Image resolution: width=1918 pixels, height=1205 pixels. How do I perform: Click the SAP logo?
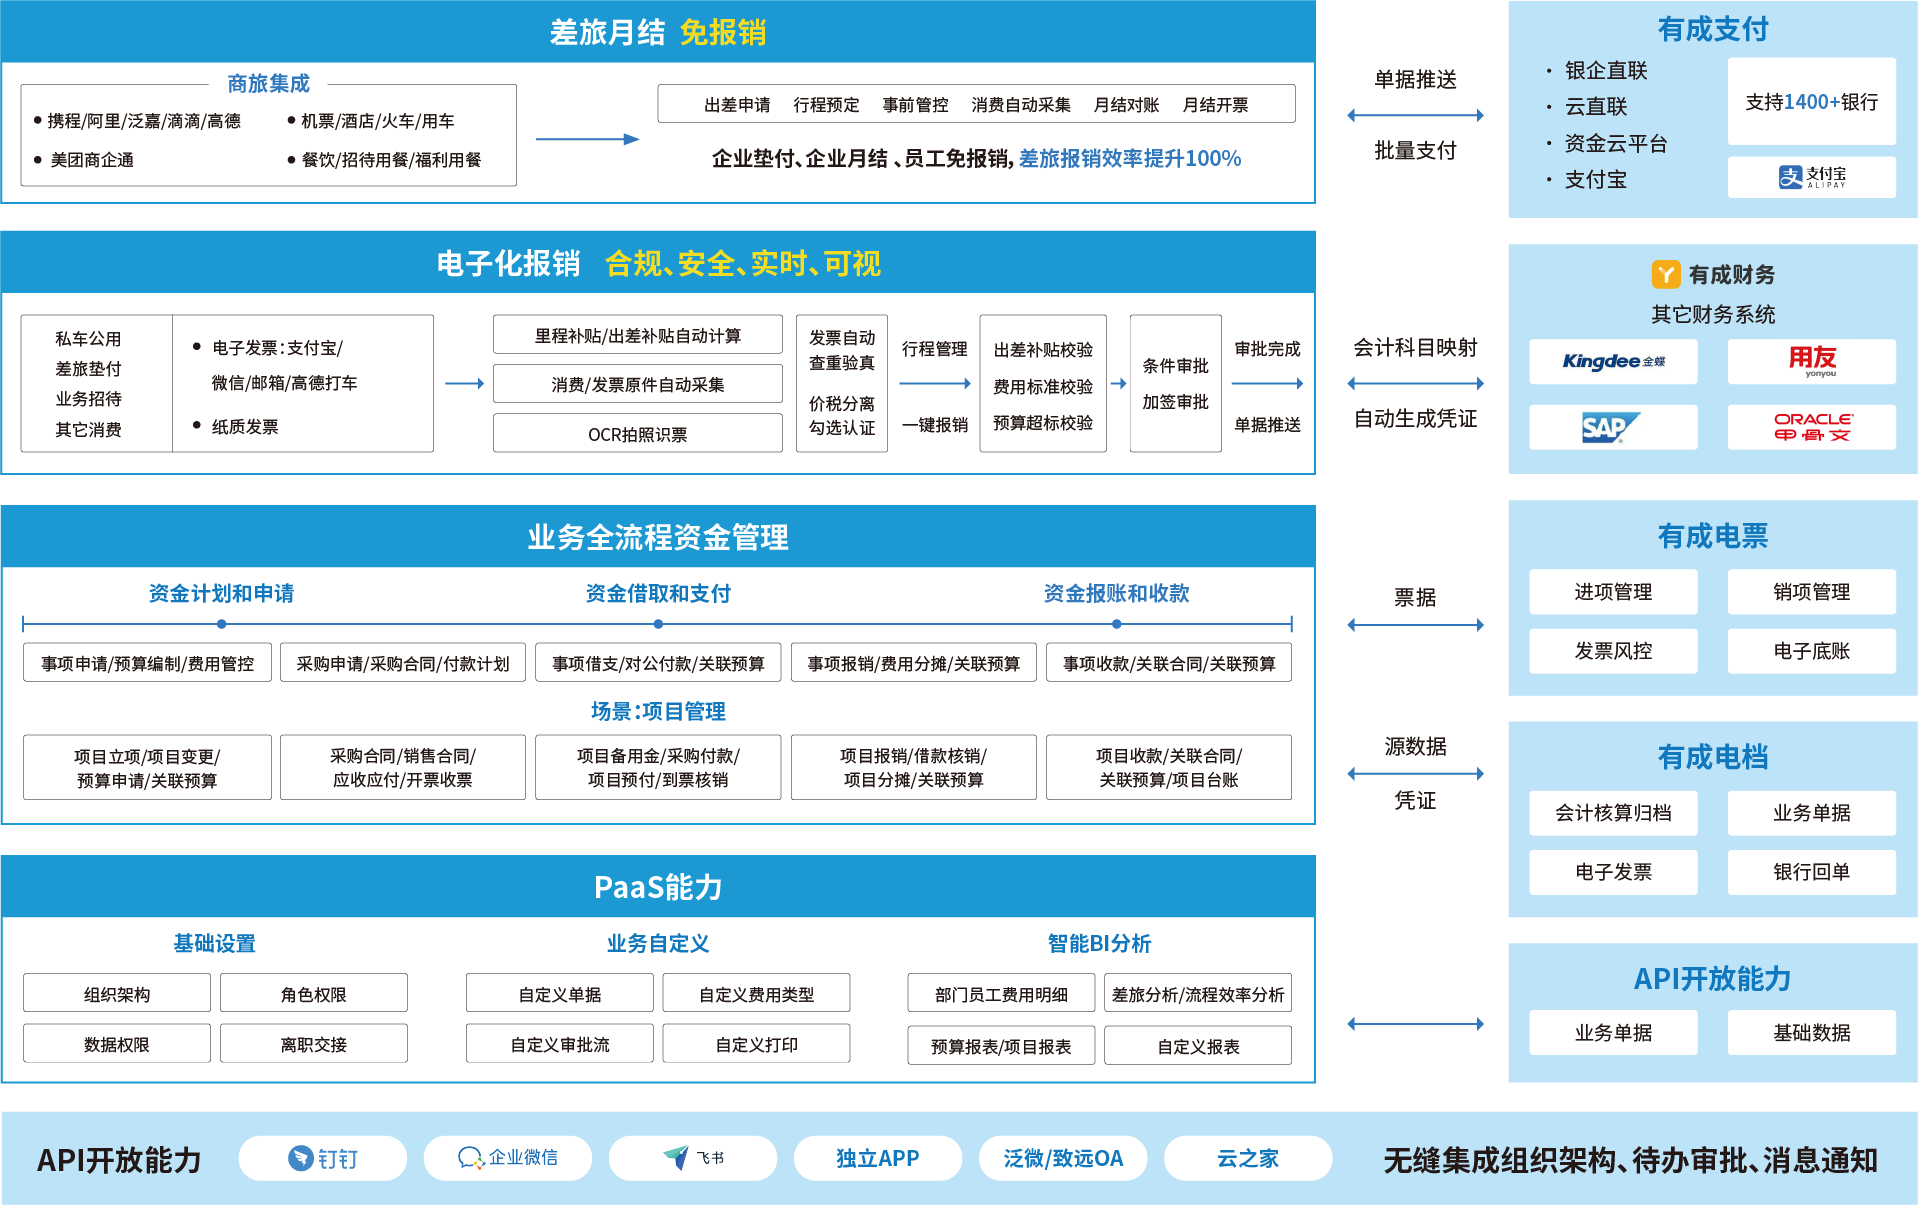click(x=1612, y=427)
